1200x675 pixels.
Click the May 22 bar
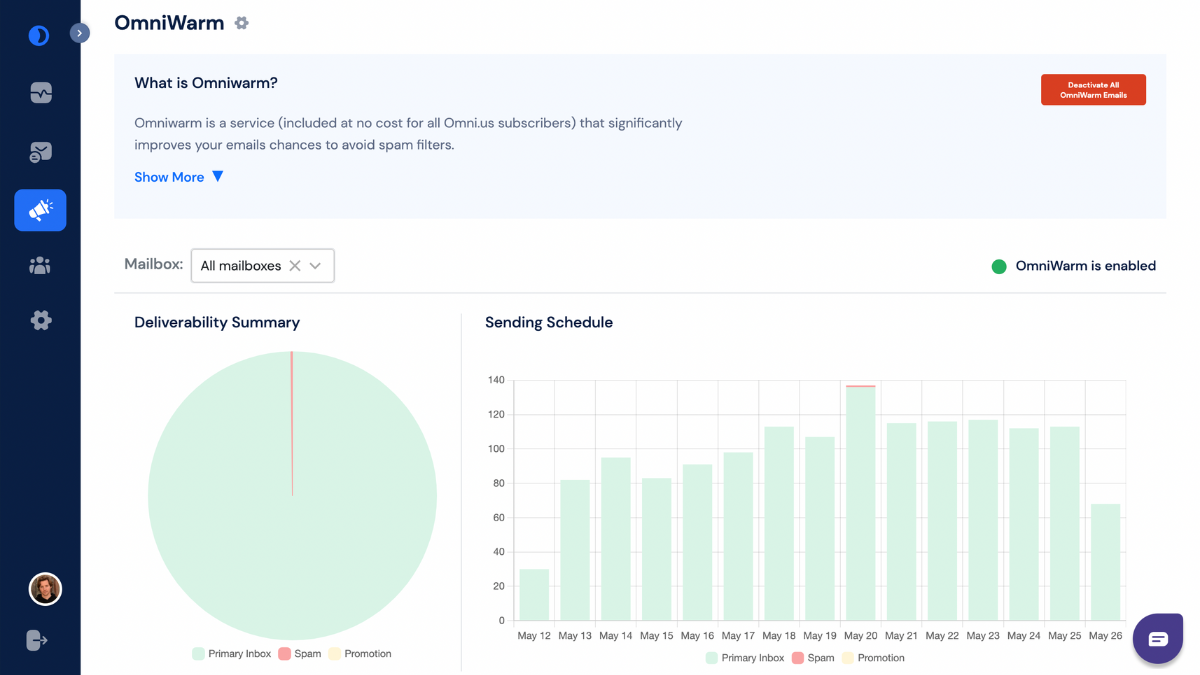tap(942, 521)
